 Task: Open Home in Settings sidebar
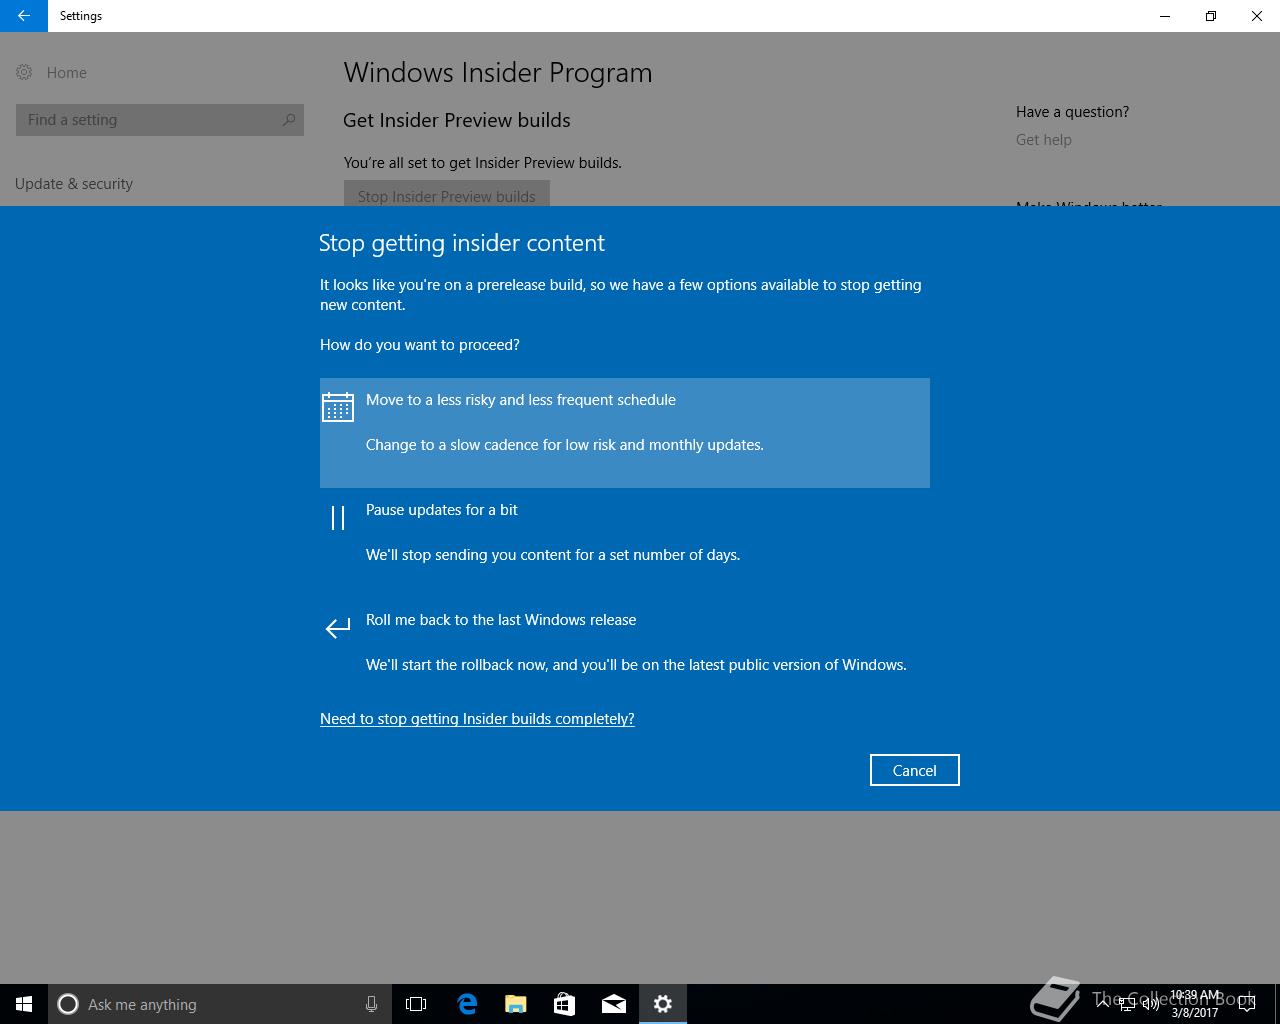click(x=52, y=73)
